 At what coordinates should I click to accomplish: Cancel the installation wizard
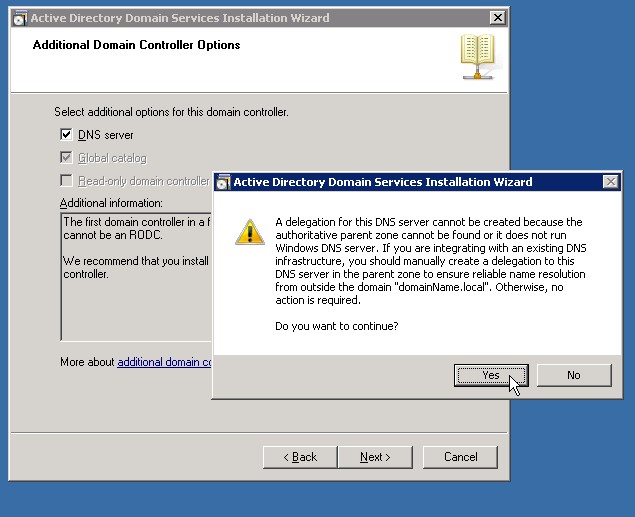click(x=460, y=457)
